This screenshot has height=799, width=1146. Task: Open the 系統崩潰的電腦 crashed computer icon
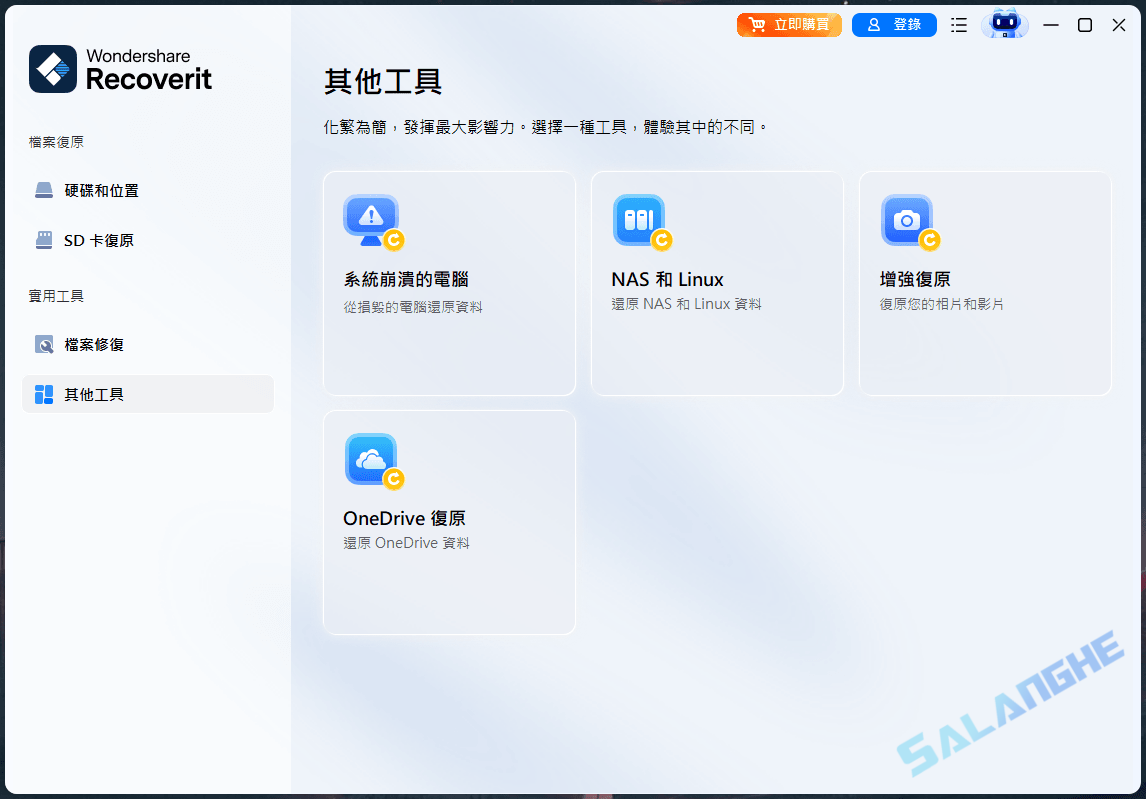click(x=371, y=220)
